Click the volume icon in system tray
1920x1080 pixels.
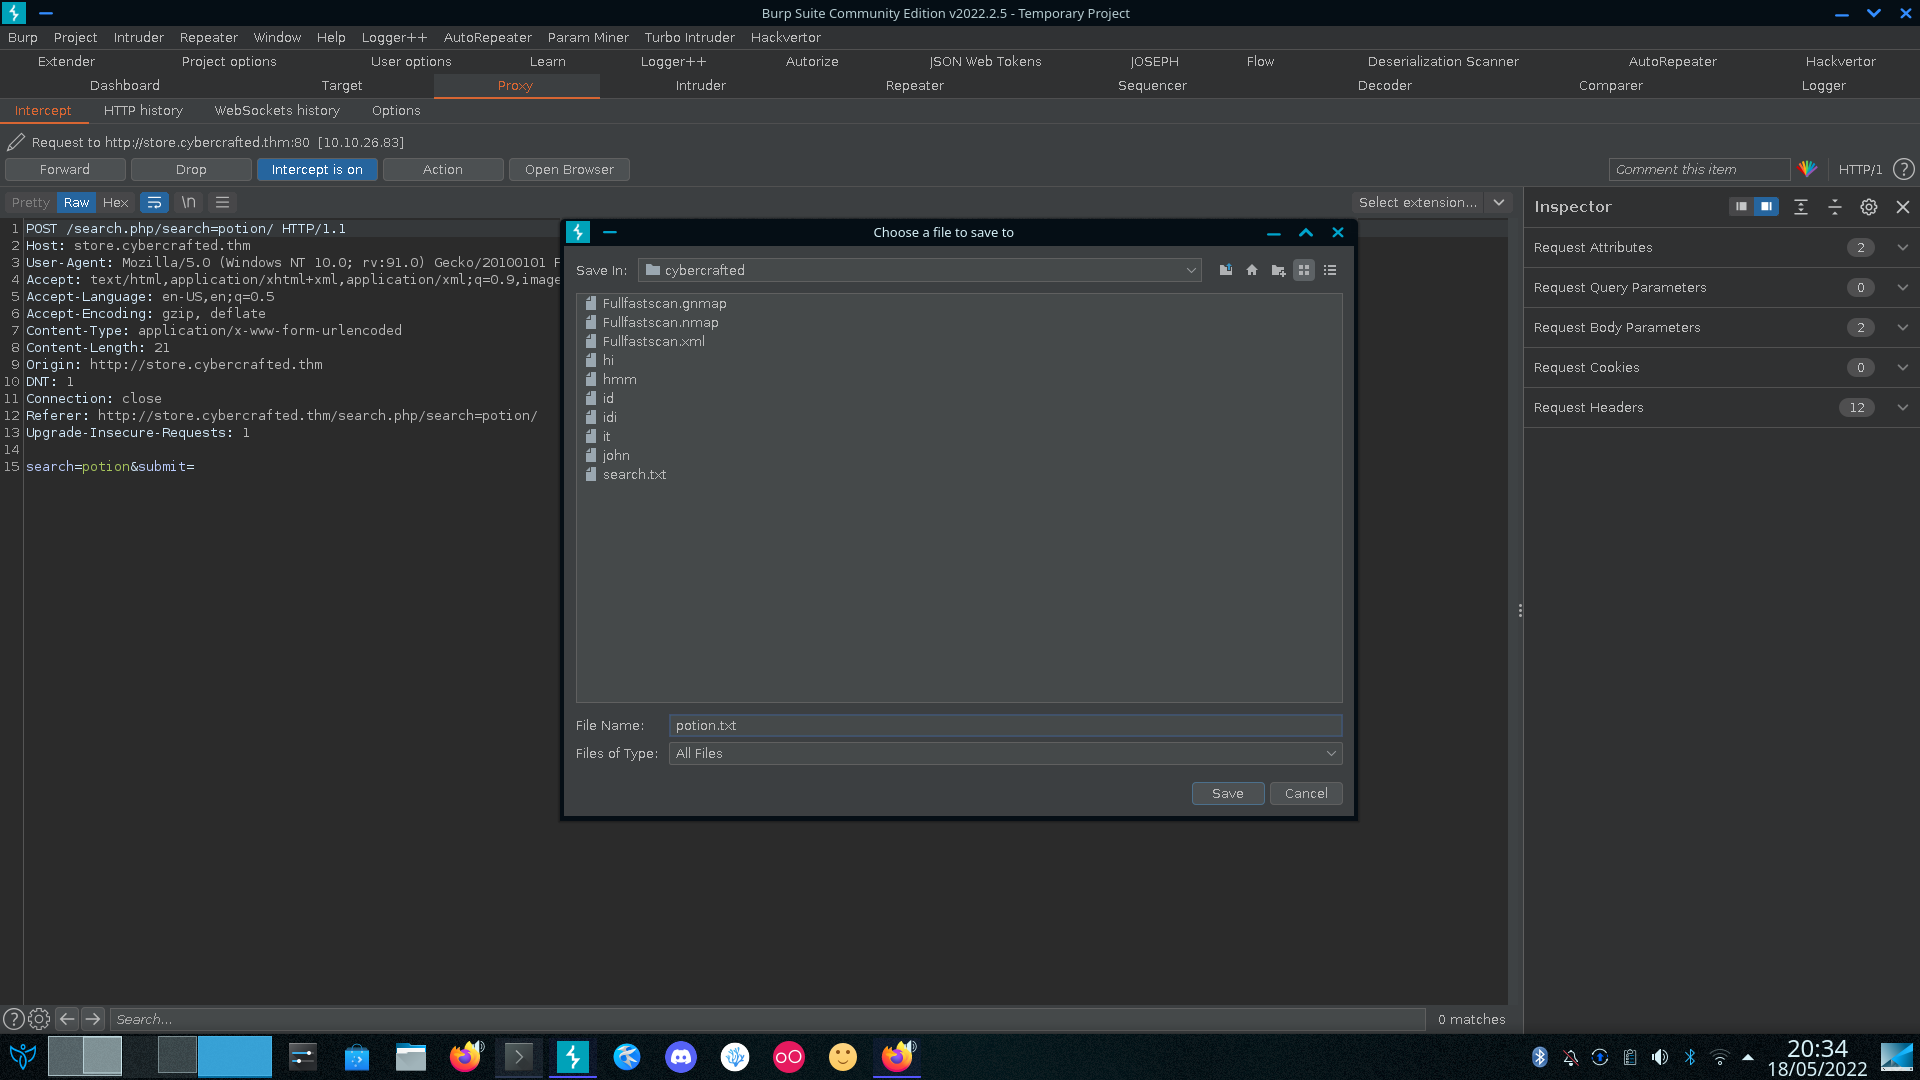[x=1660, y=1057]
